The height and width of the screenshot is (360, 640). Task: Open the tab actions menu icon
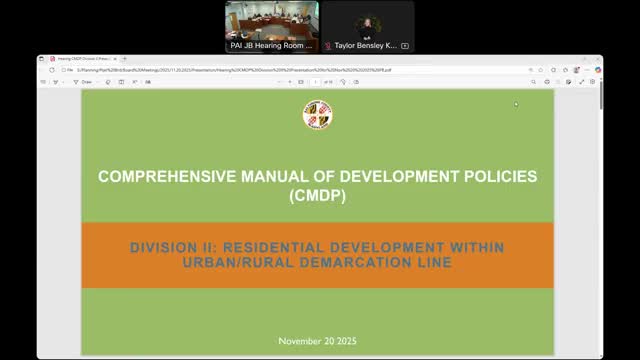click(x=42, y=59)
